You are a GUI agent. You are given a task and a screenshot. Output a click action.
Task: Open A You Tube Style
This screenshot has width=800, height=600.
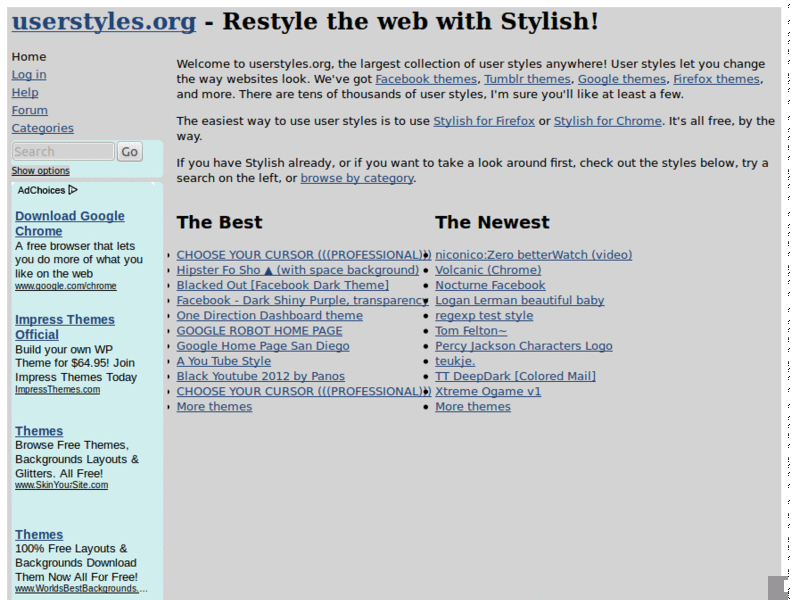pyautogui.click(x=223, y=361)
